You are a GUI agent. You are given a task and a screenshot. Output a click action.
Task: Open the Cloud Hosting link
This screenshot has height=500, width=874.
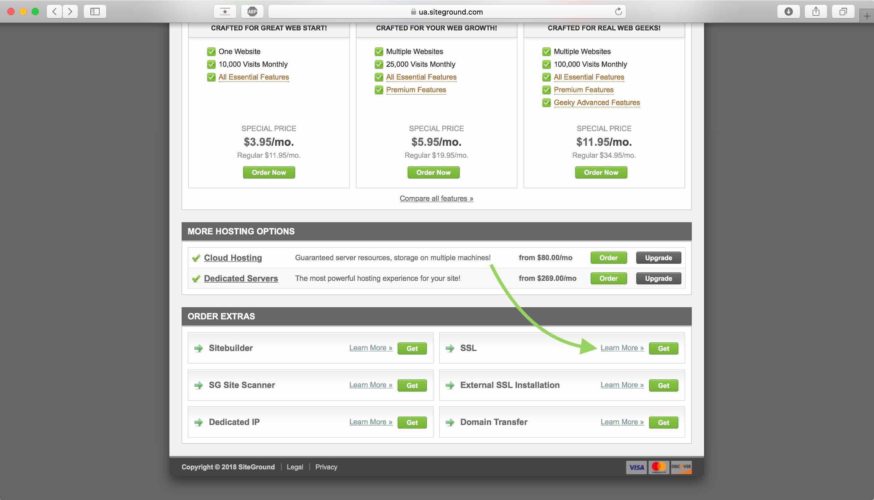tap(233, 258)
